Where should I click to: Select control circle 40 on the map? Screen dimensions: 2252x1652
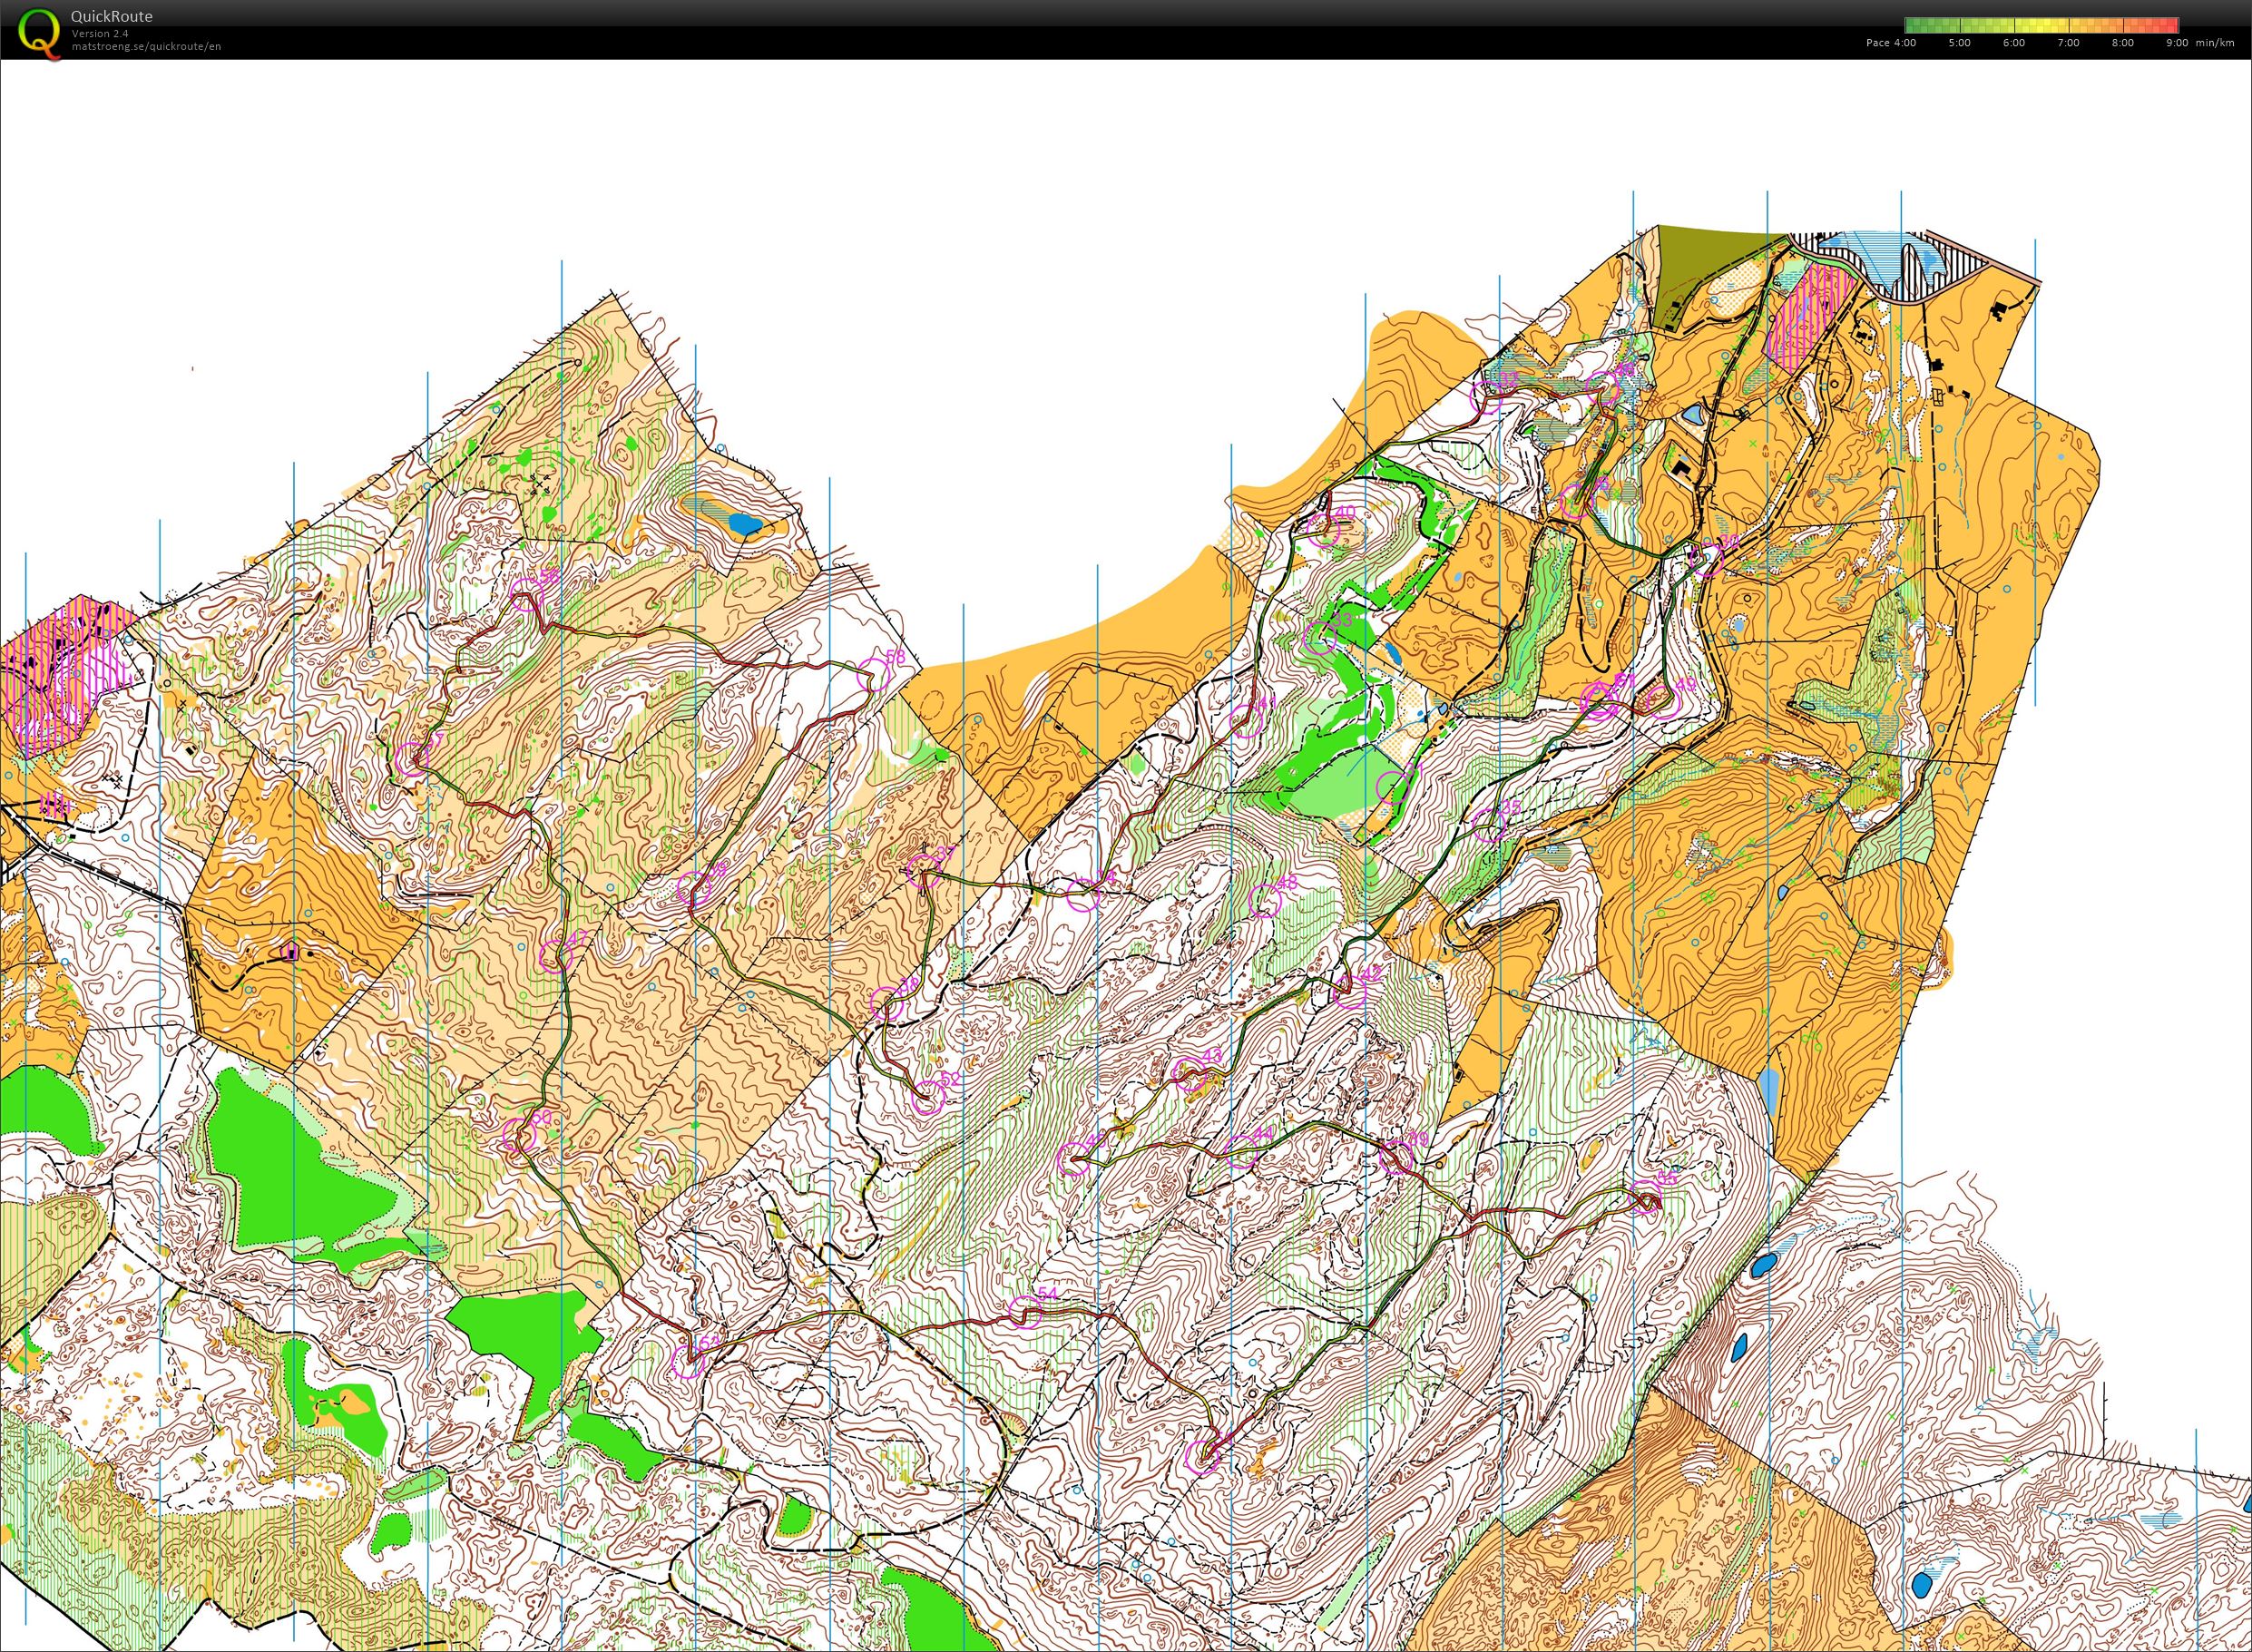point(1324,530)
